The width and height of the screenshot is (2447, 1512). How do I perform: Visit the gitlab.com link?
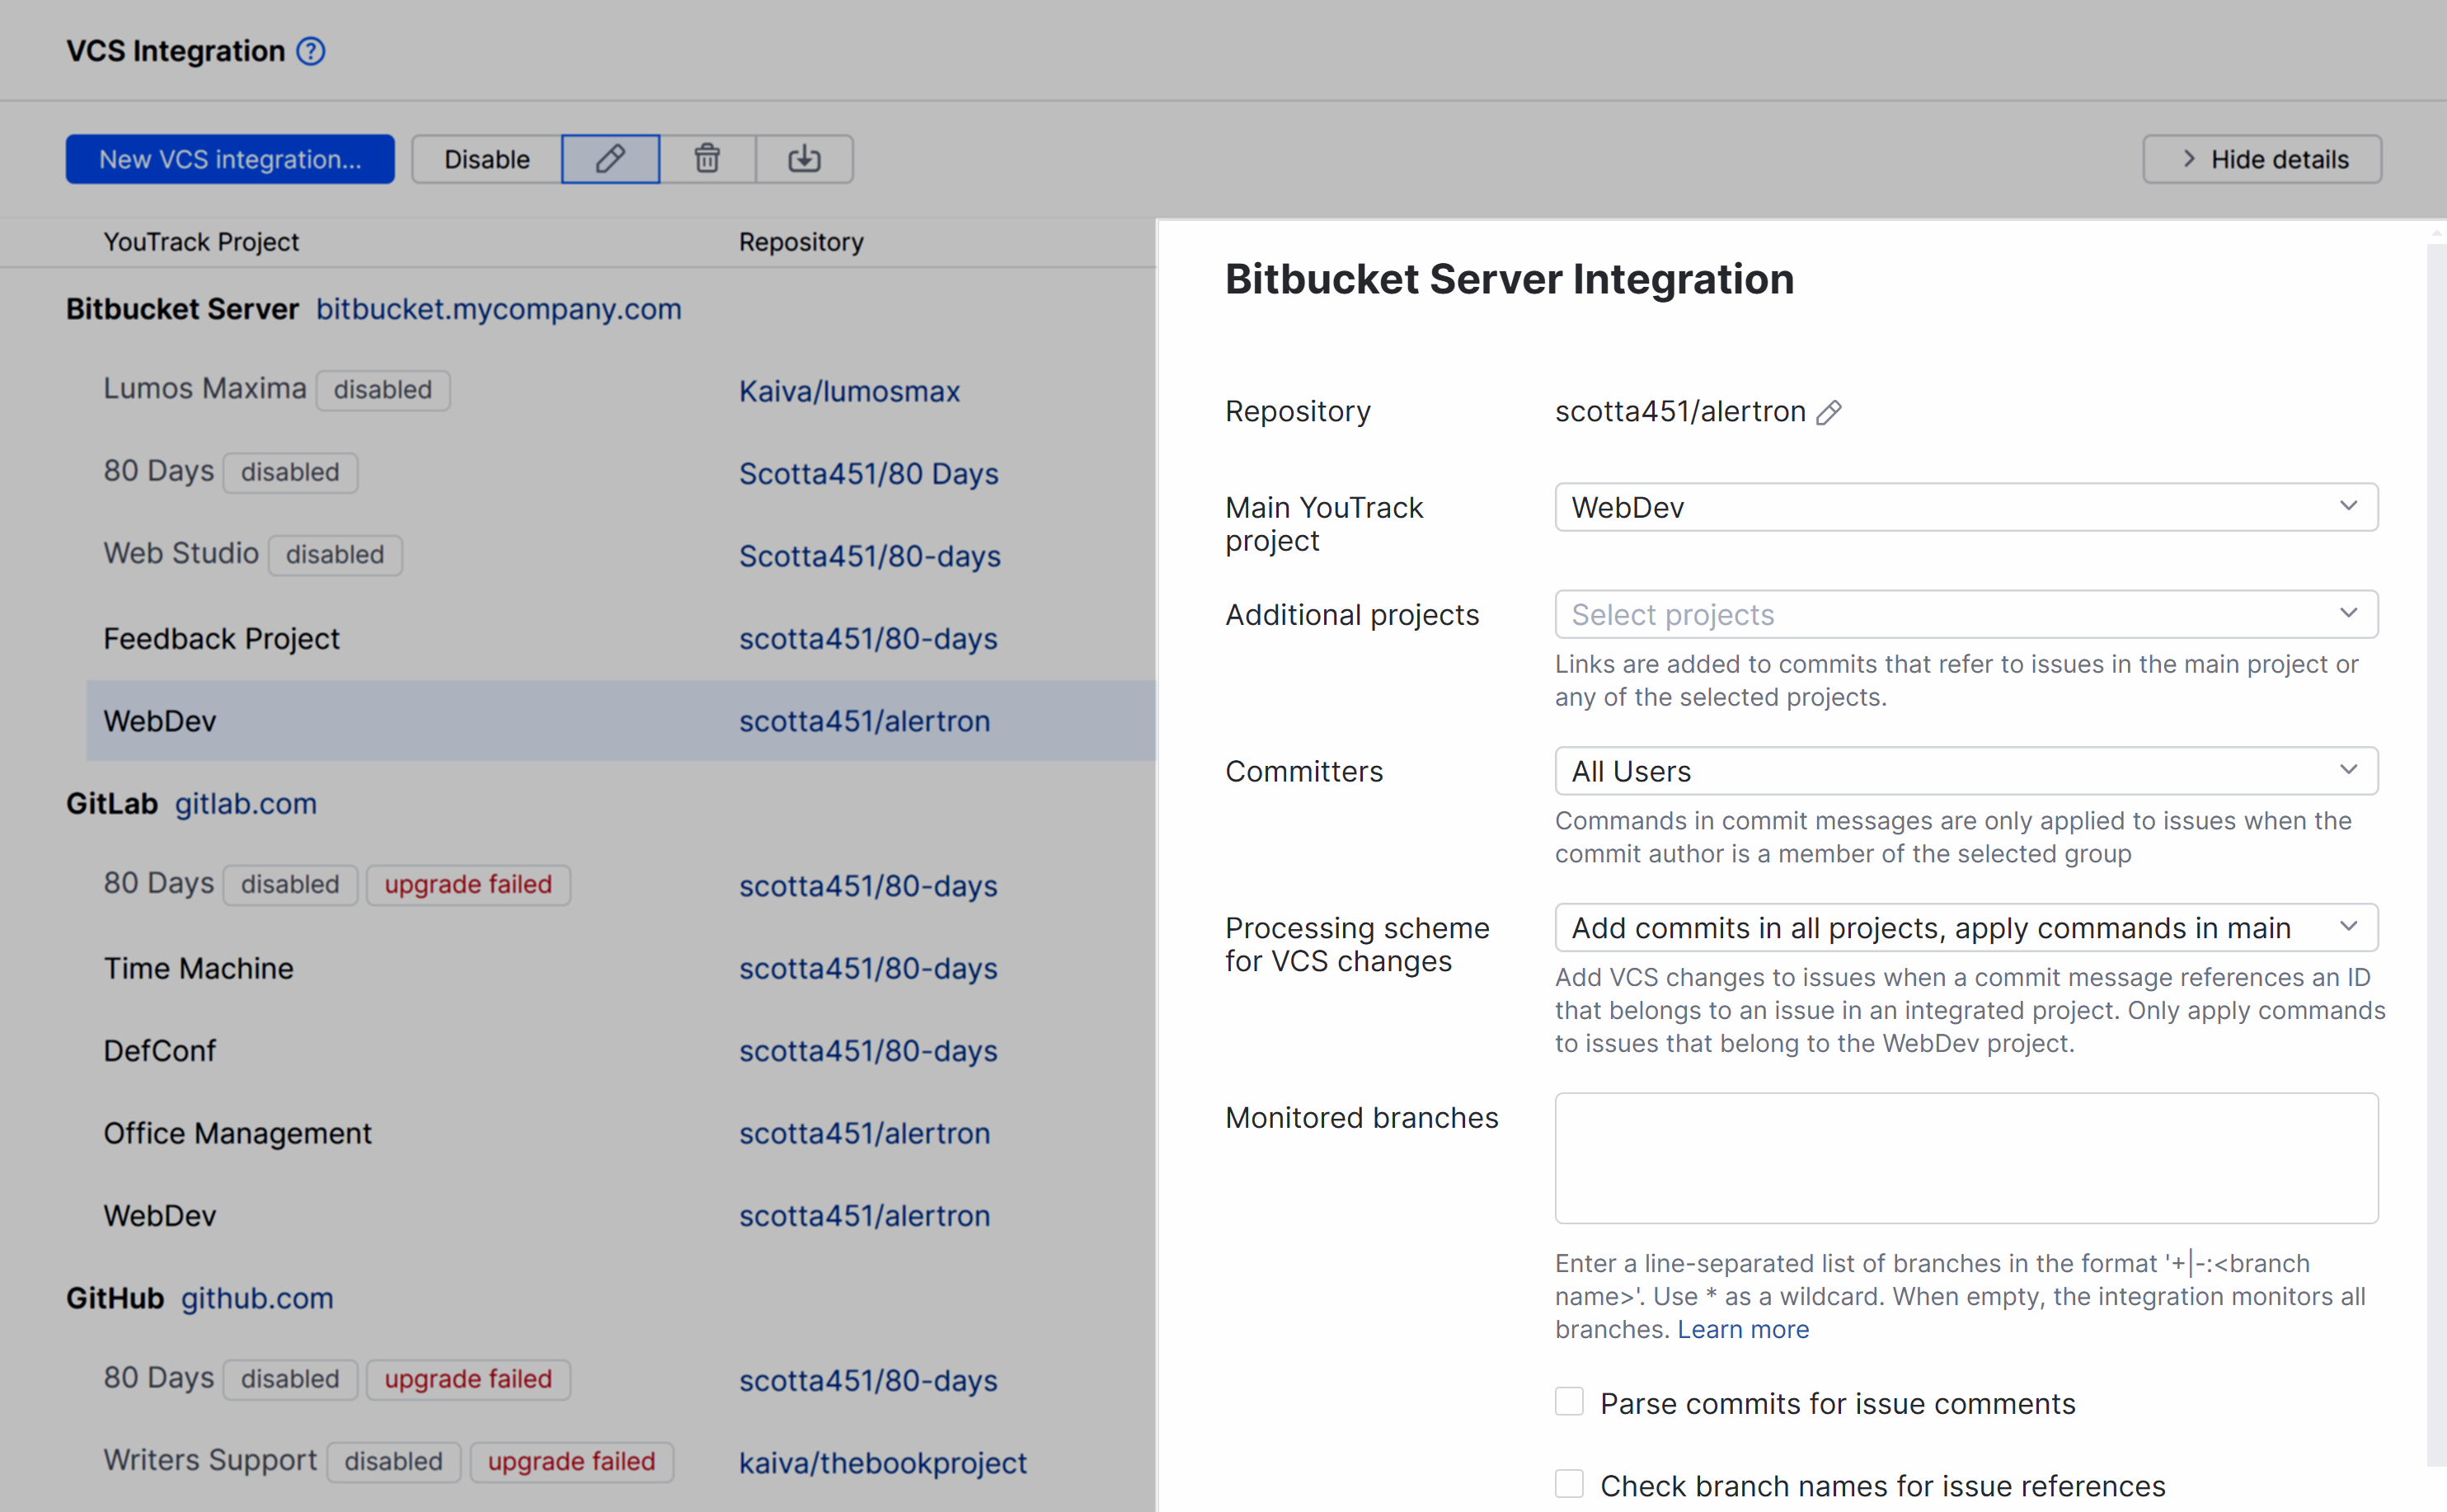(x=245, y=803)
